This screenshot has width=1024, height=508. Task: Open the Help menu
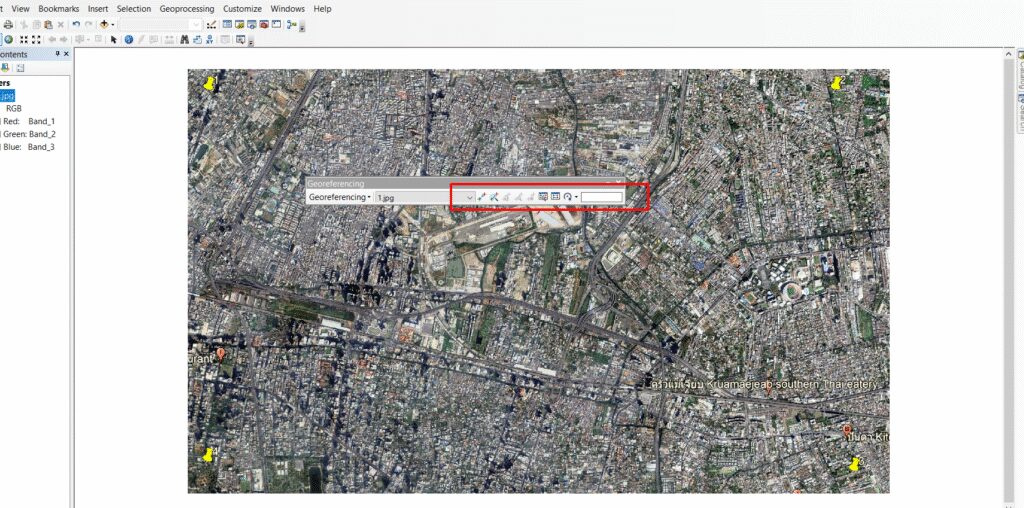point(322,8)
